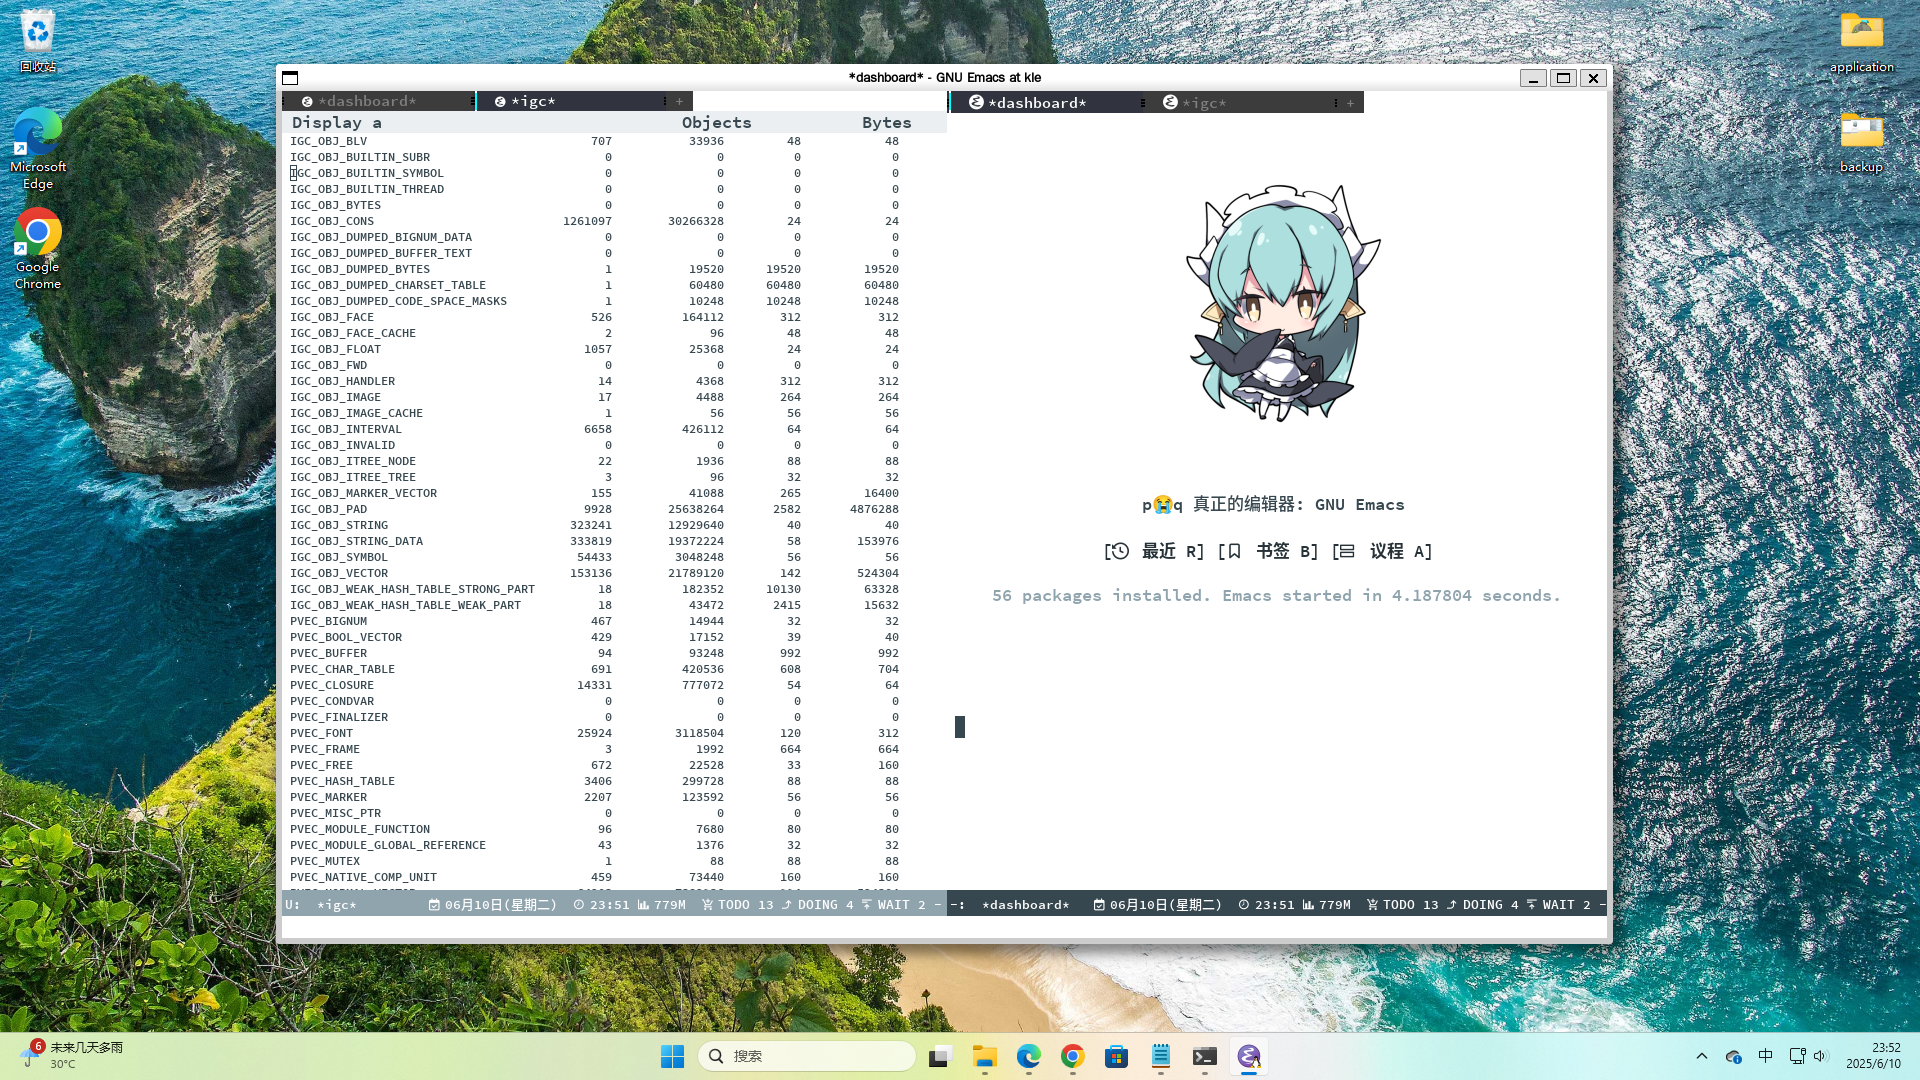The width and height of the screenshot is (1920, 1080).
Task: Click the Emacs icon on left *igc* tab
Action: [x=500, y=102]
